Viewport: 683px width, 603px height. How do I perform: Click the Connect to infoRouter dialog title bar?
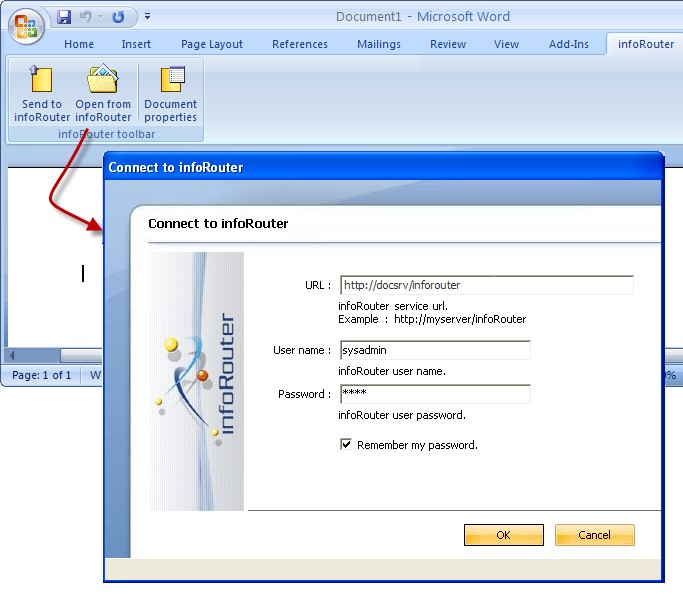383,167
